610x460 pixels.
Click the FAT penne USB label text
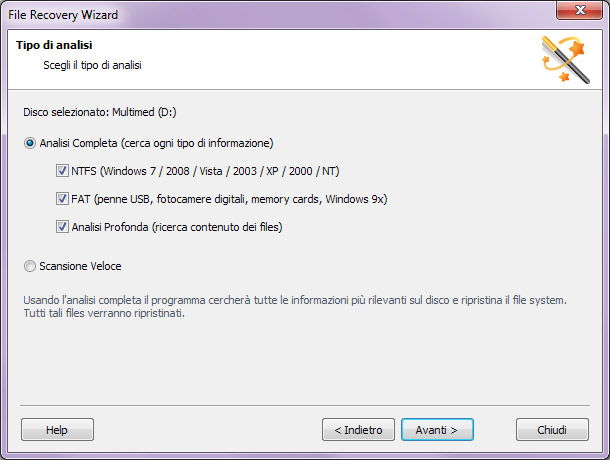(x=229, y=199)
